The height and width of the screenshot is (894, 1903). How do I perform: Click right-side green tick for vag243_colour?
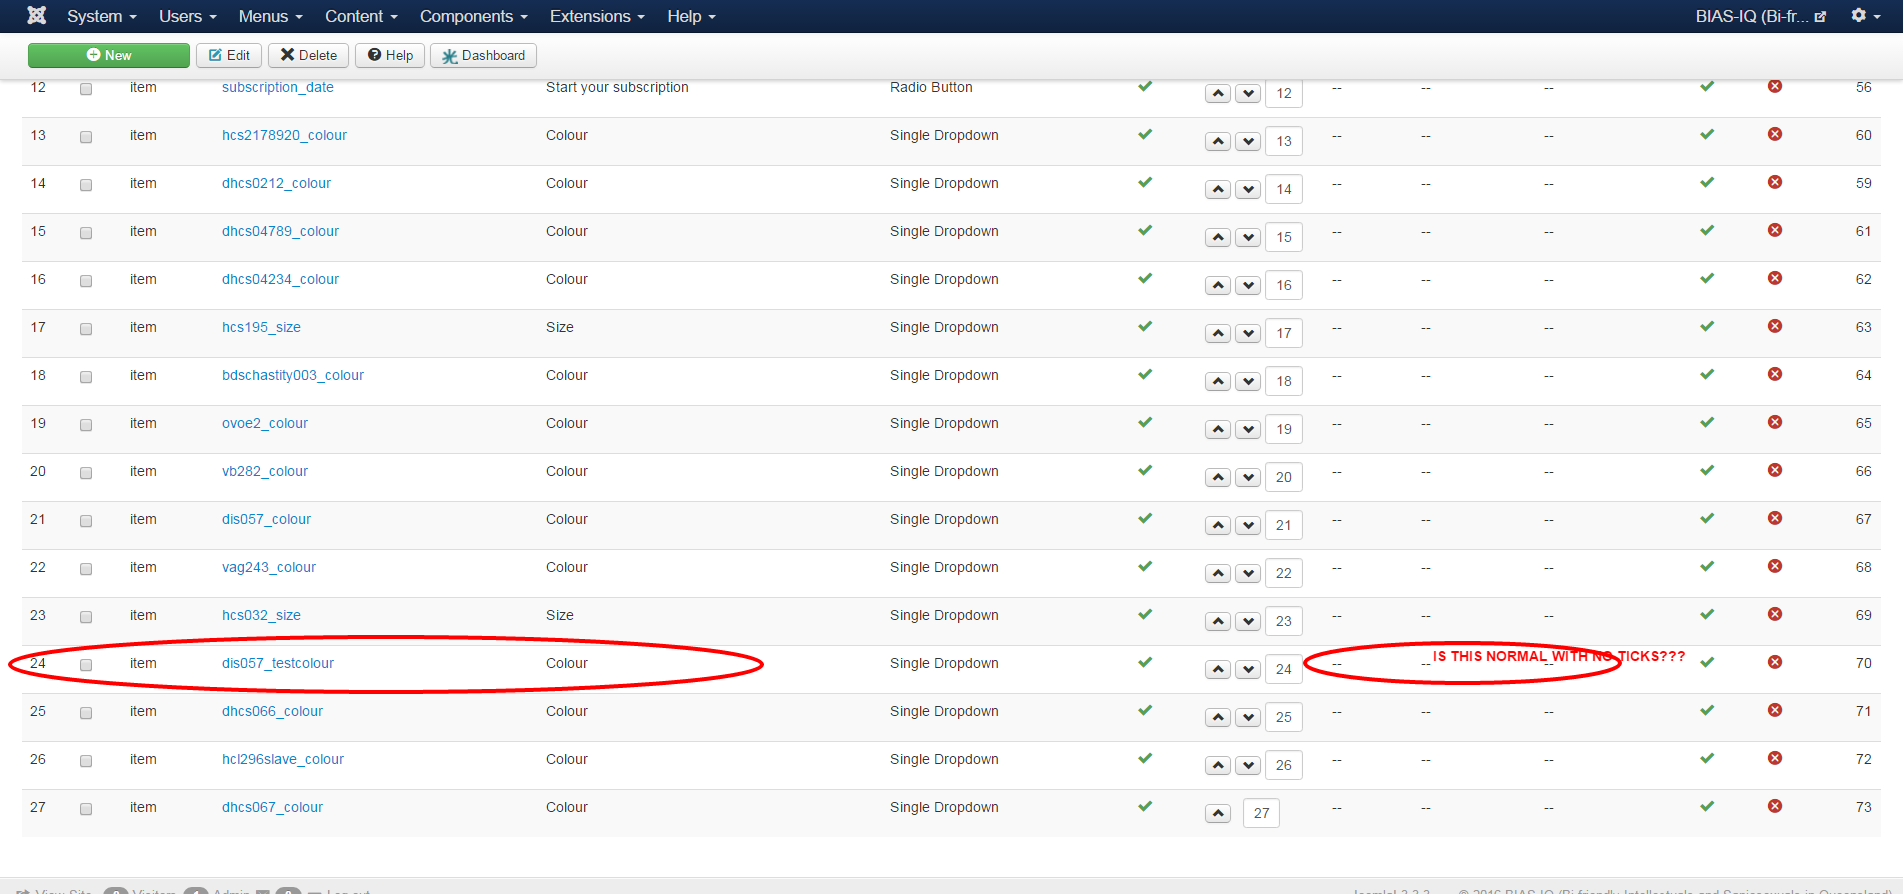click(1707, 566)
